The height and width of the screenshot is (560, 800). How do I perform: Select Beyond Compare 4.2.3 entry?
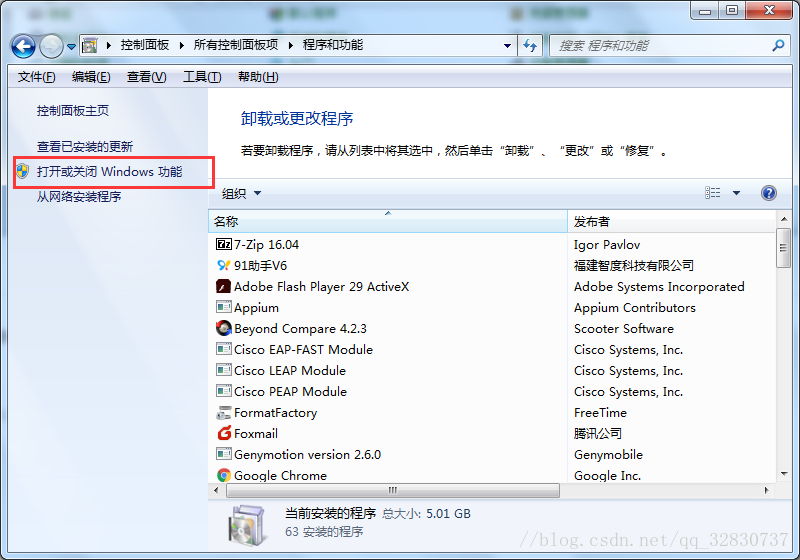point(300,329)
